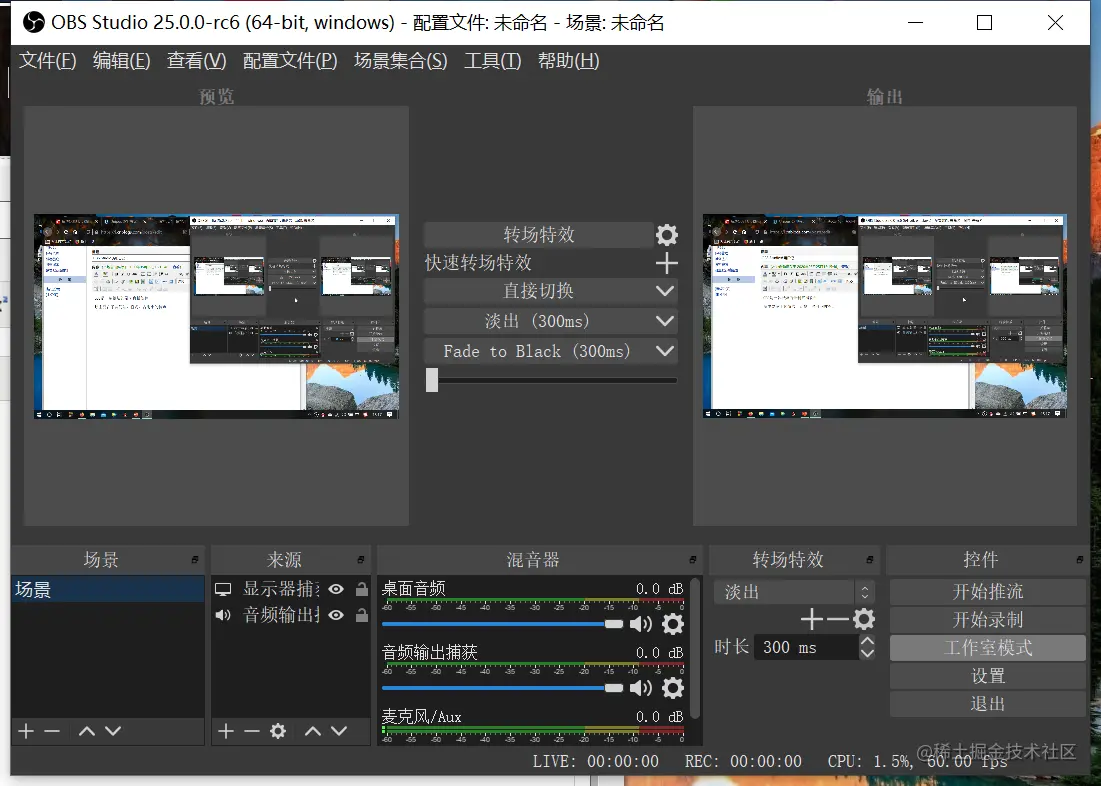The height and width of the screenshot is (786, 1101).
Task: Move the scene down
Action: tap(113, 731)
